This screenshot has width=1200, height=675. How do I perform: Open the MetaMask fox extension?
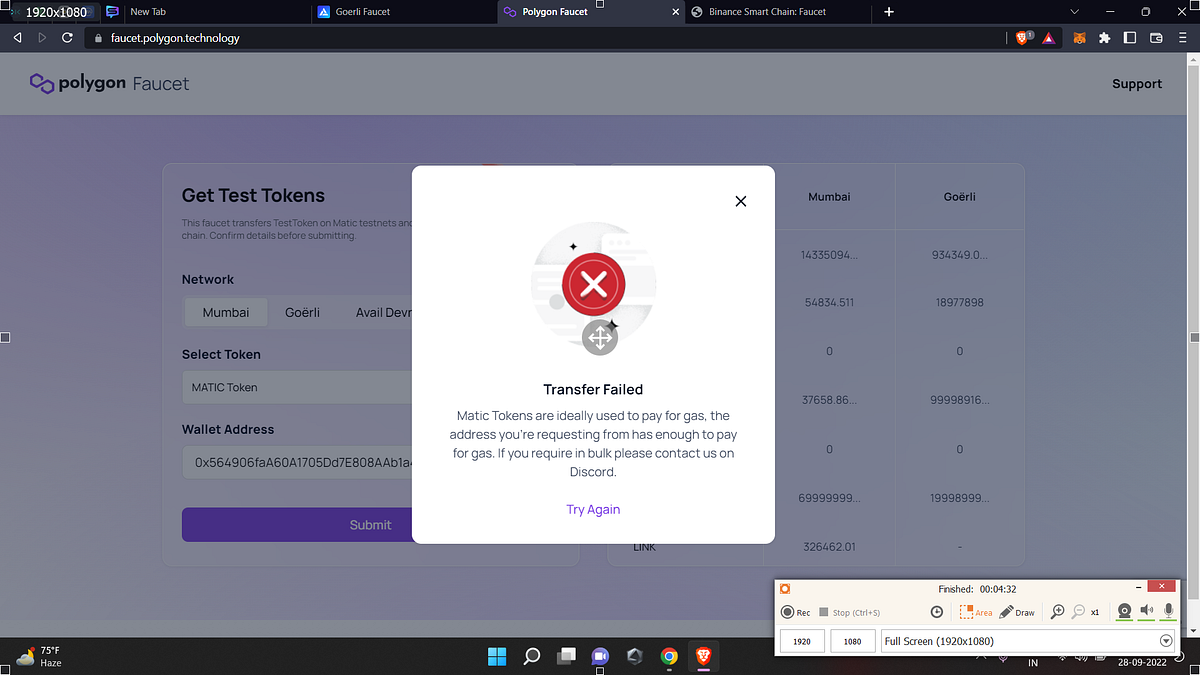pyautogui.click(x=1079, y=37)
